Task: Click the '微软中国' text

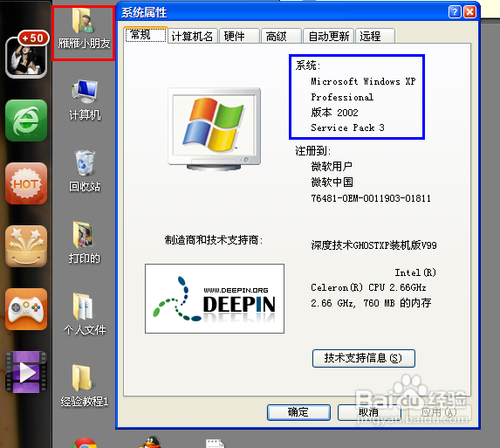Action: 332,182
